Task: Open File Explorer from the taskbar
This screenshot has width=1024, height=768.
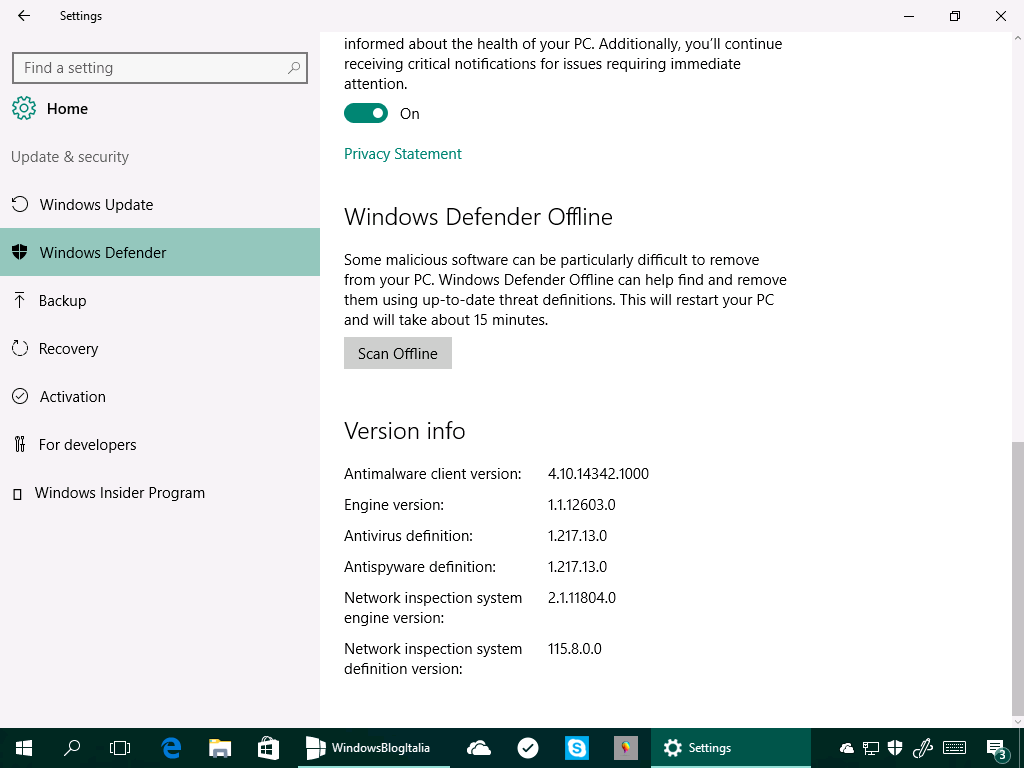Action: point(220,748)
